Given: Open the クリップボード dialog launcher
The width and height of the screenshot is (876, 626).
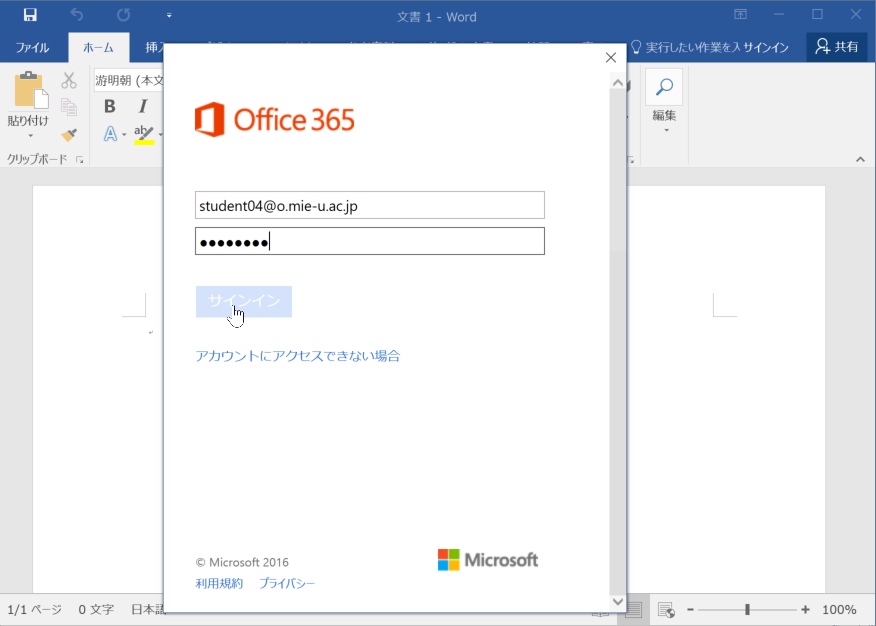Looking at the screenshot, I should pyautogui.click(x=80, y=160).
